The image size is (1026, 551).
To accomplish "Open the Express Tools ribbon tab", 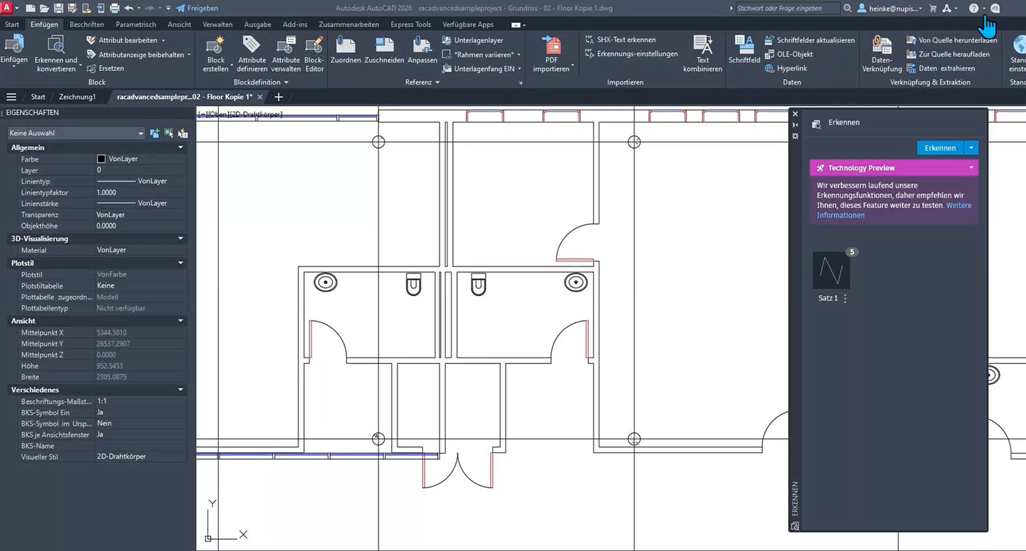I will pos(410,24).
